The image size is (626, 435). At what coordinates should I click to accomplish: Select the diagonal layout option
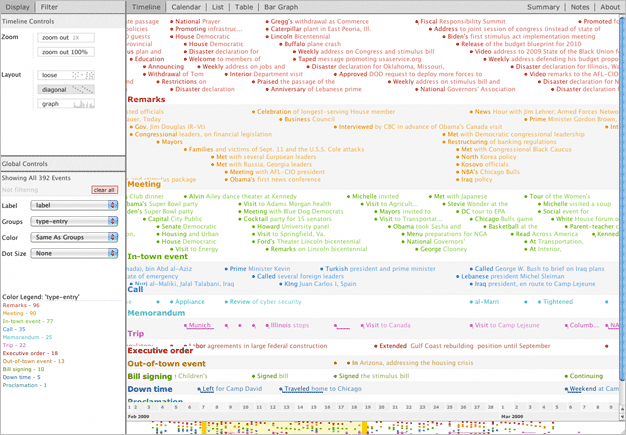(66, 89)
